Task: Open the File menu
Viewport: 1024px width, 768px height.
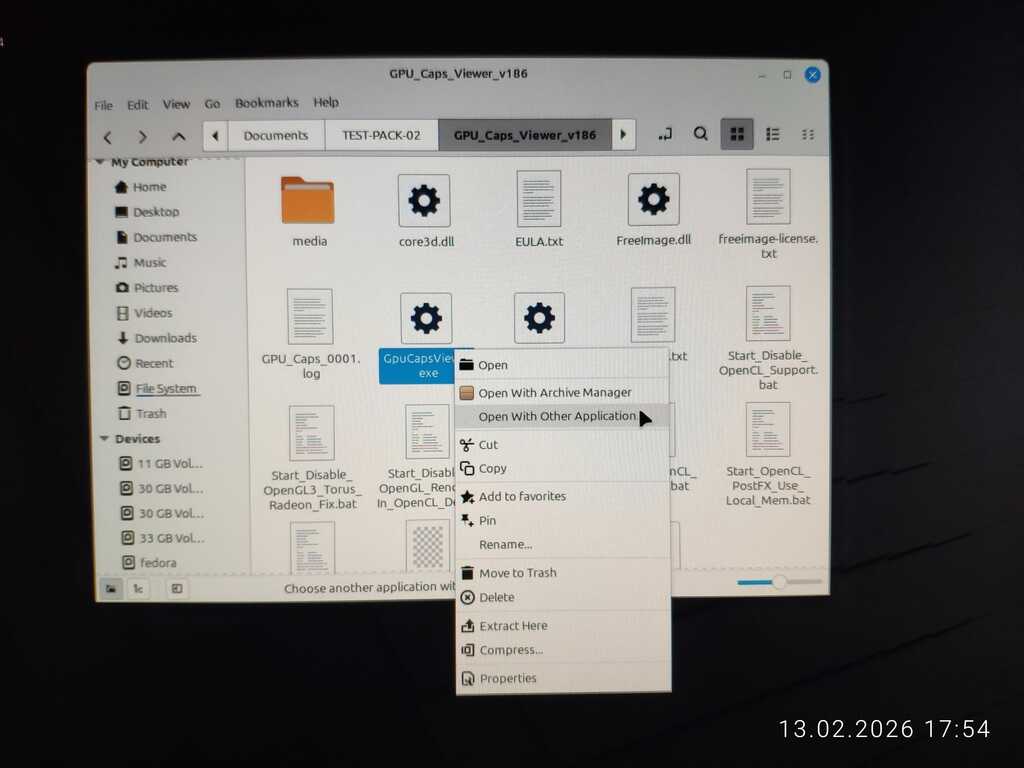Action: coord(103,105)
